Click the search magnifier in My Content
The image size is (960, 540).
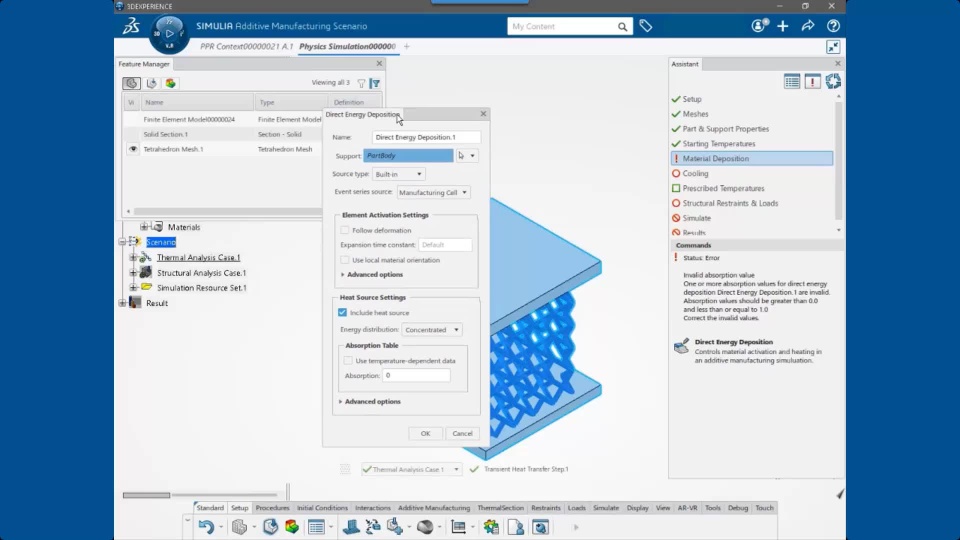[x=622, y=26]
